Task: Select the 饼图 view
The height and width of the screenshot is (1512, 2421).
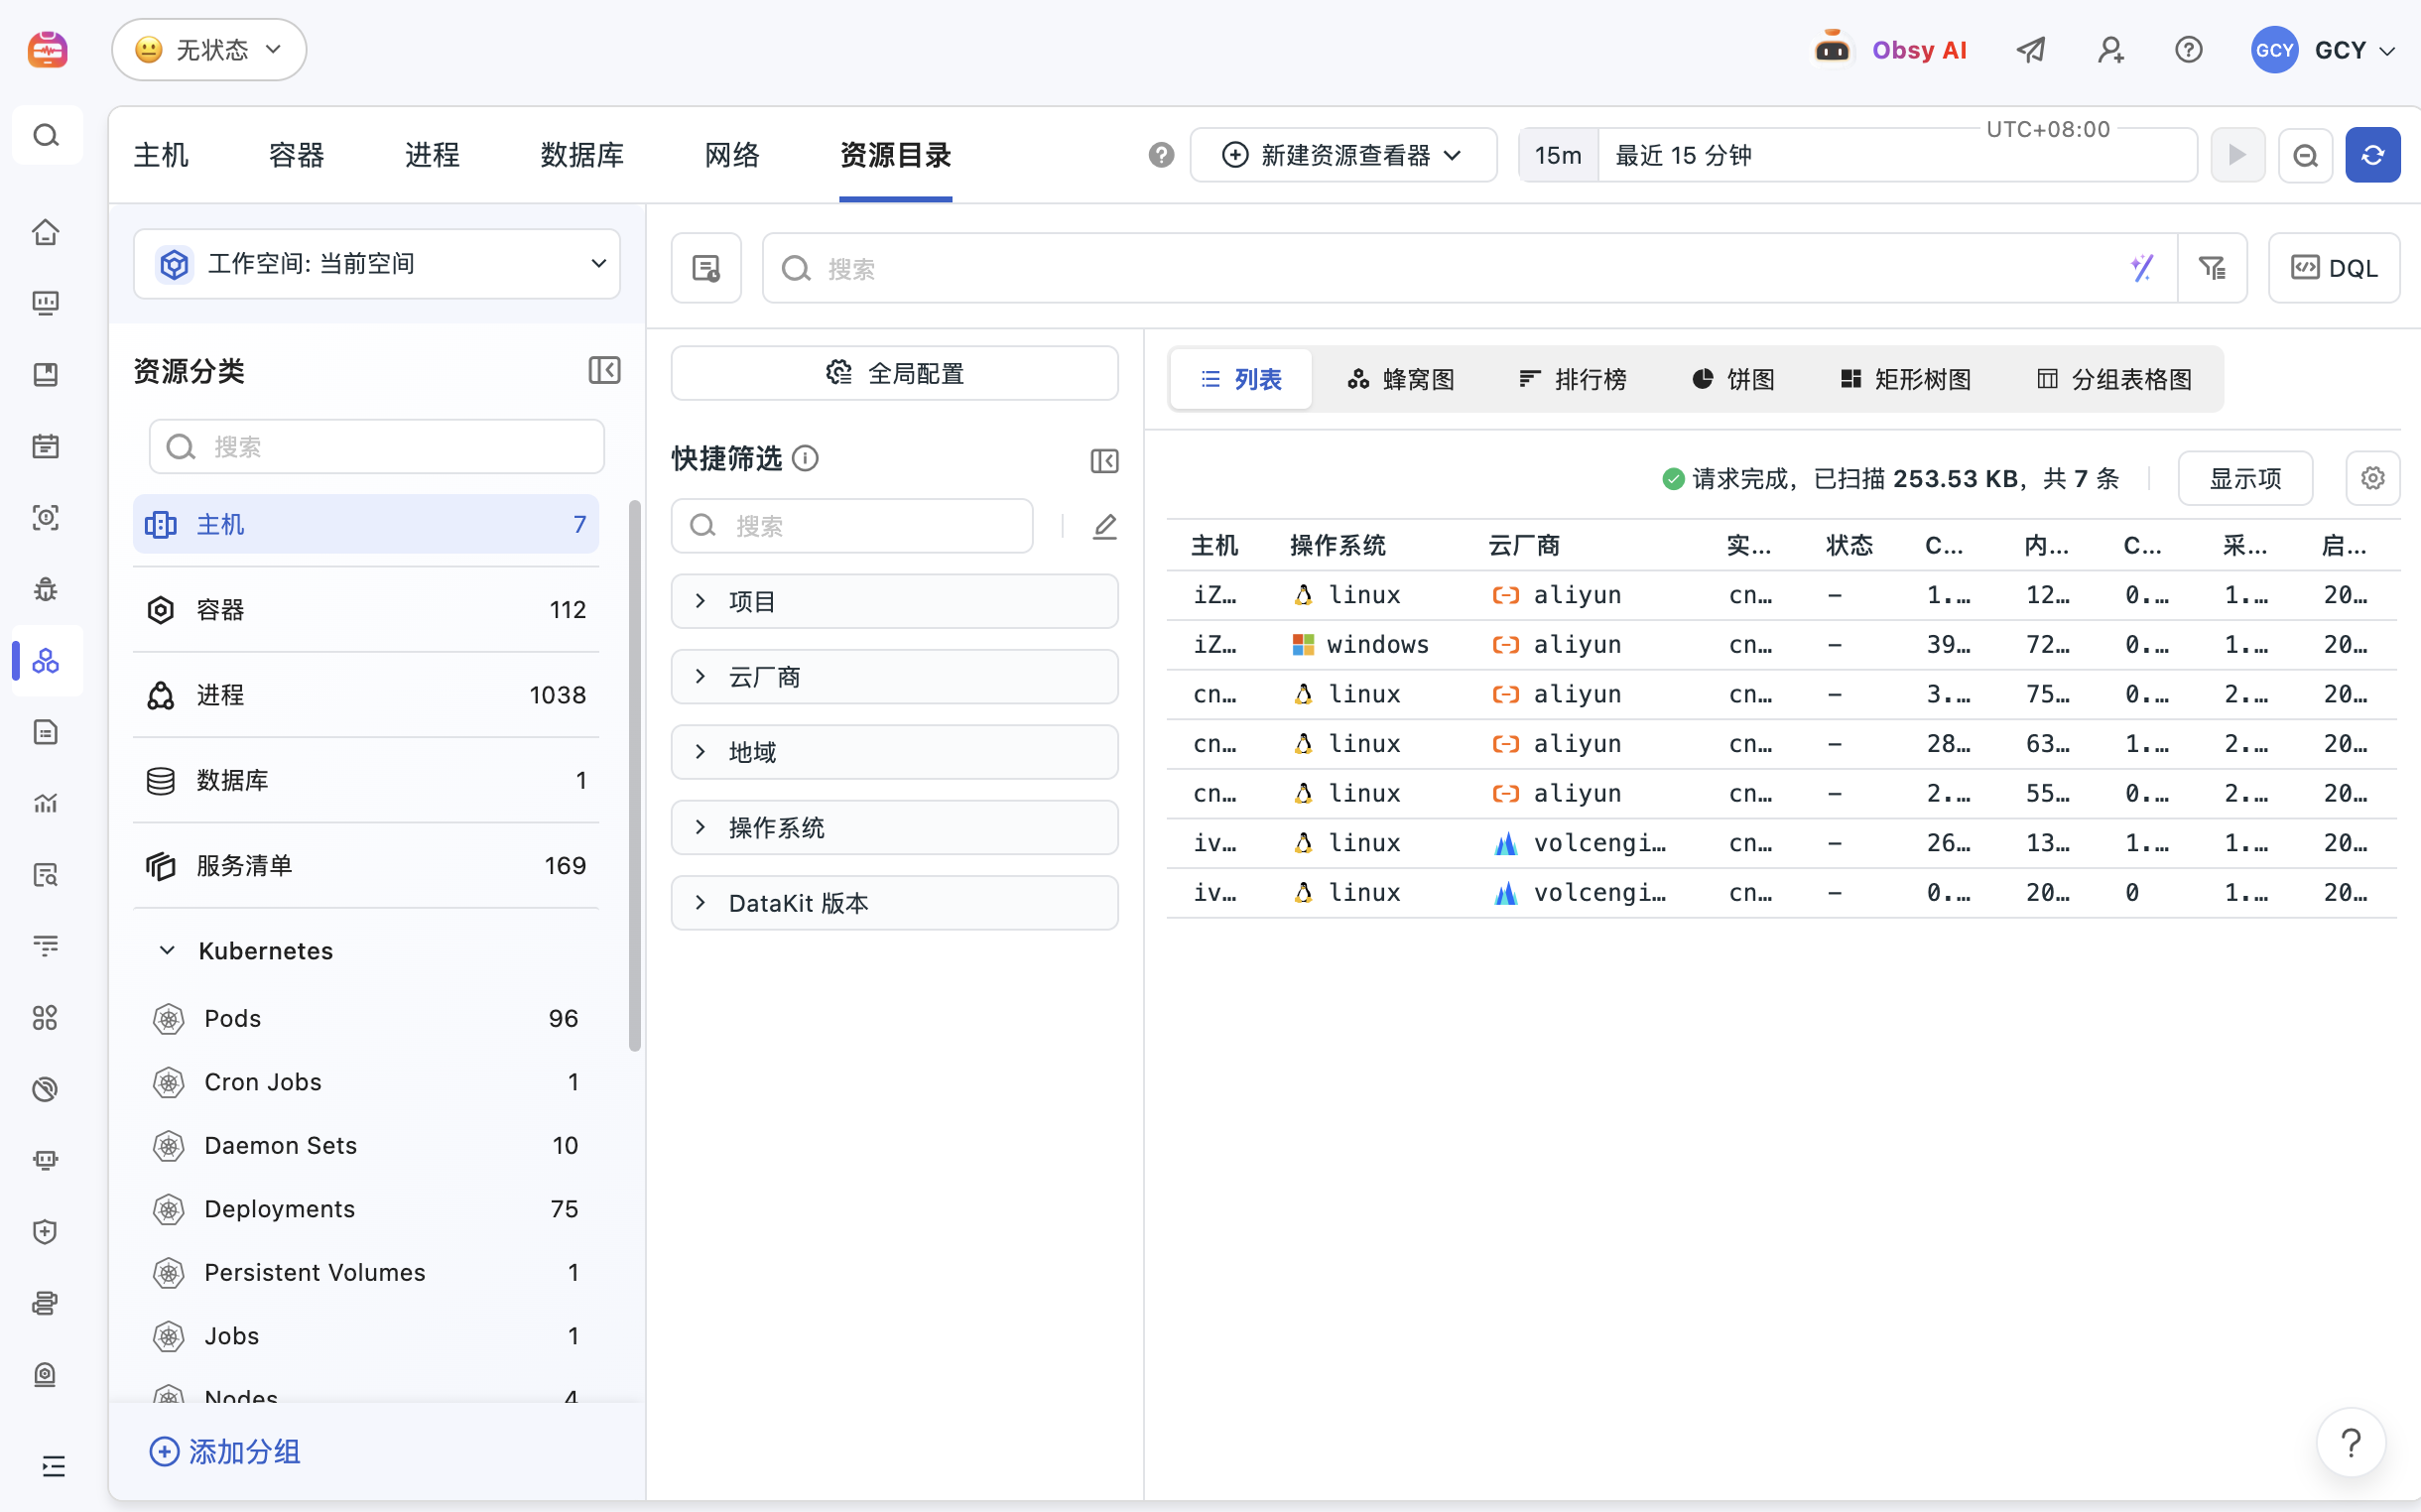Action: [x=1732, y=379]
